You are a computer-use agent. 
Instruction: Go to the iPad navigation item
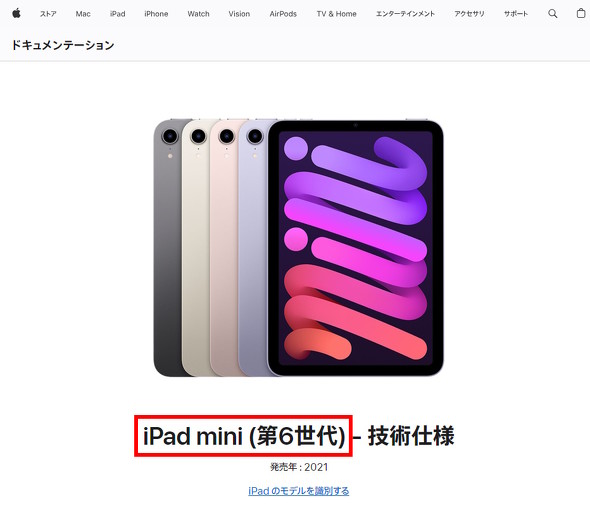point(117,14)
